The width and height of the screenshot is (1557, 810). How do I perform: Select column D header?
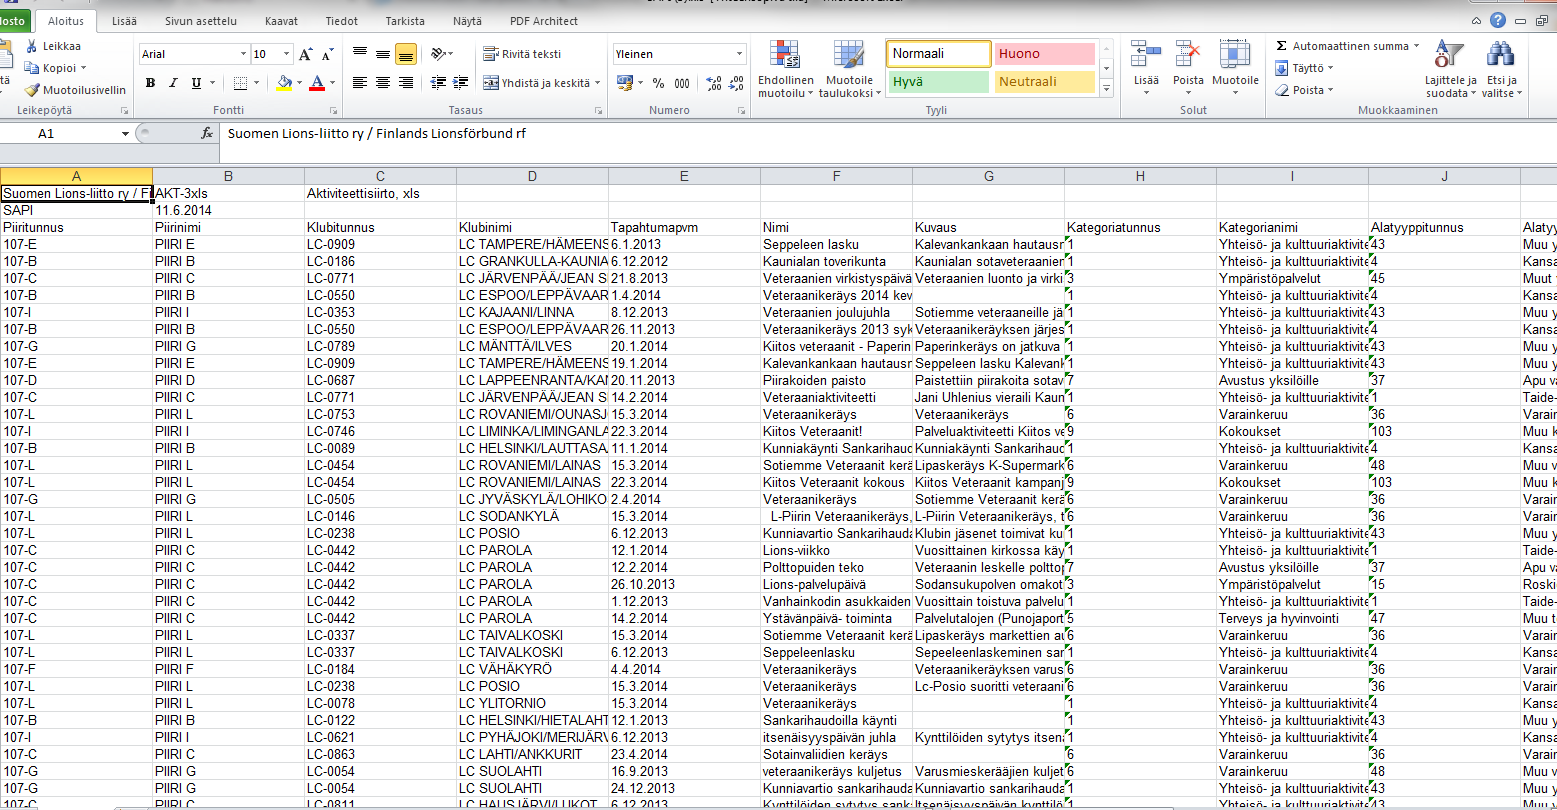coord(532,176)
